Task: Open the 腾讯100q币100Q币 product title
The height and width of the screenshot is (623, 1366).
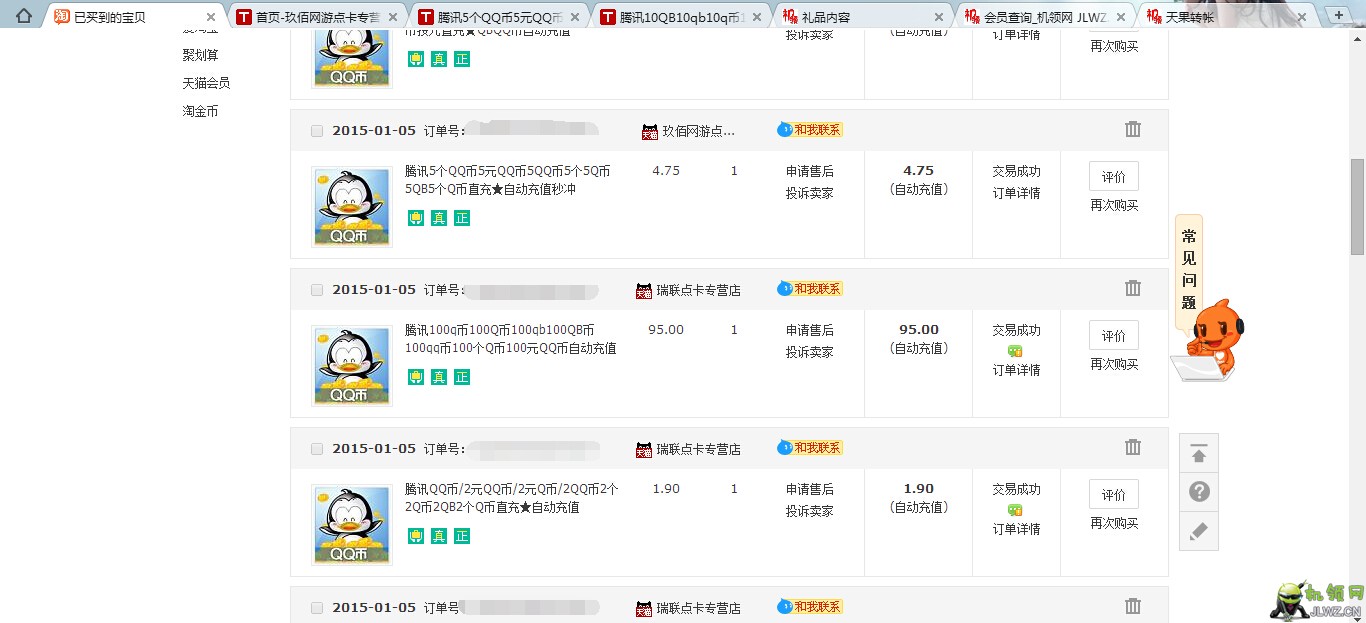Action: (511, 339)
